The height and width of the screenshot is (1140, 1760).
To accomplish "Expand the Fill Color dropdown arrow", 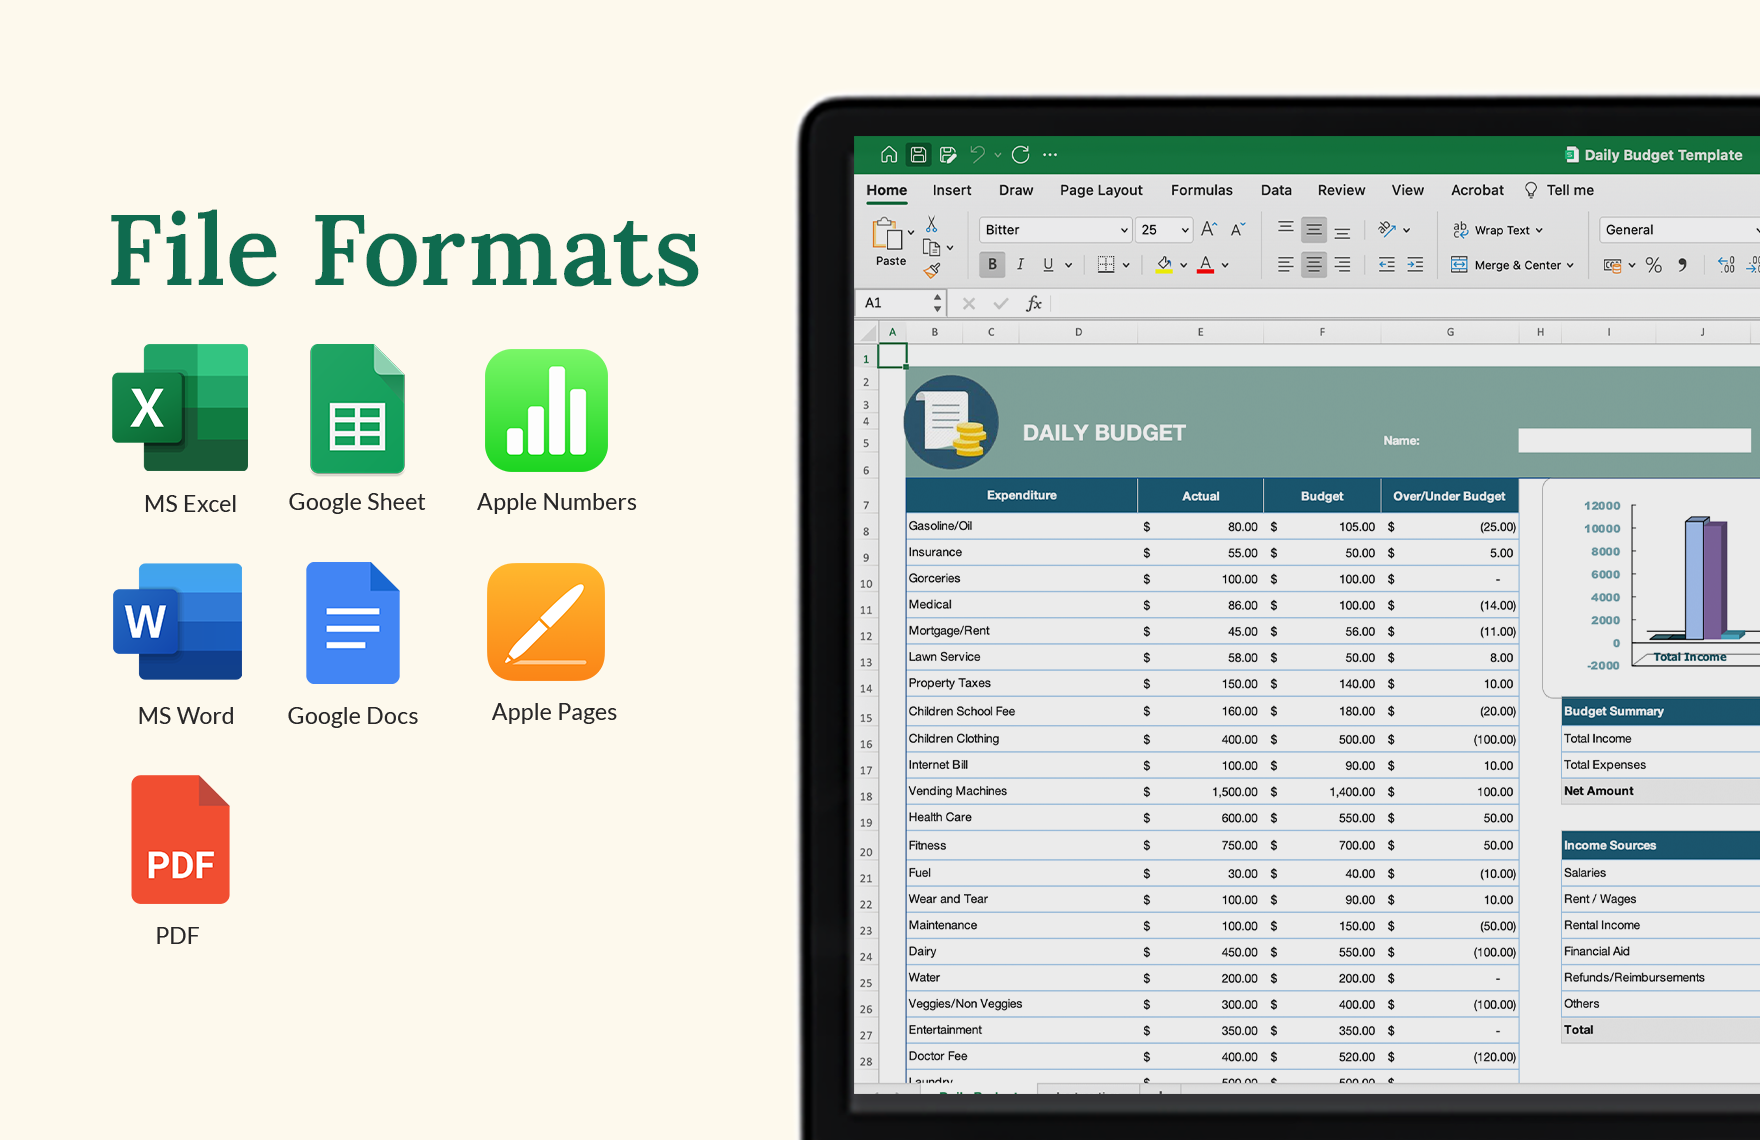I will (1184, 265).
